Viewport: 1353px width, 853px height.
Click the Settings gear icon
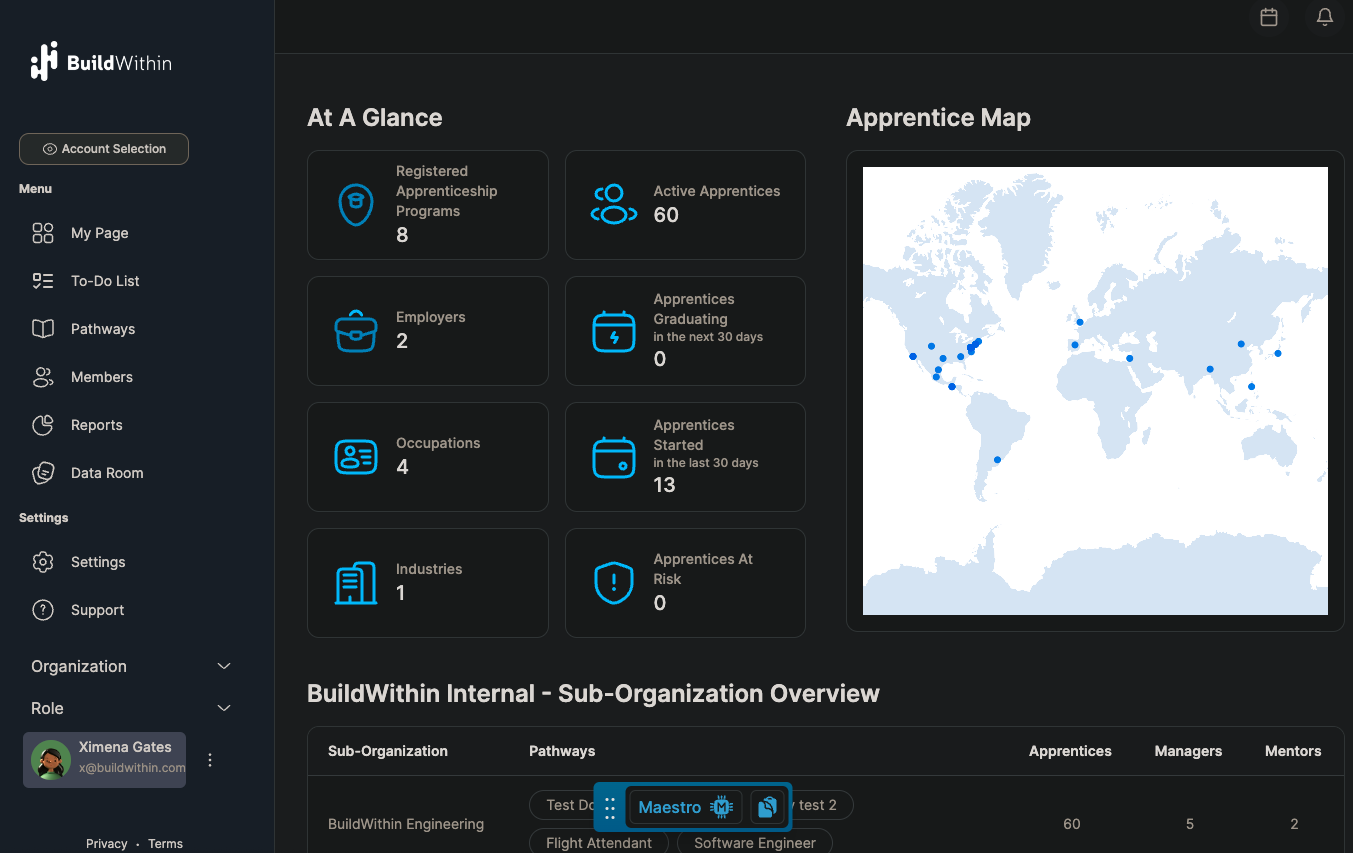click(42, 561)
